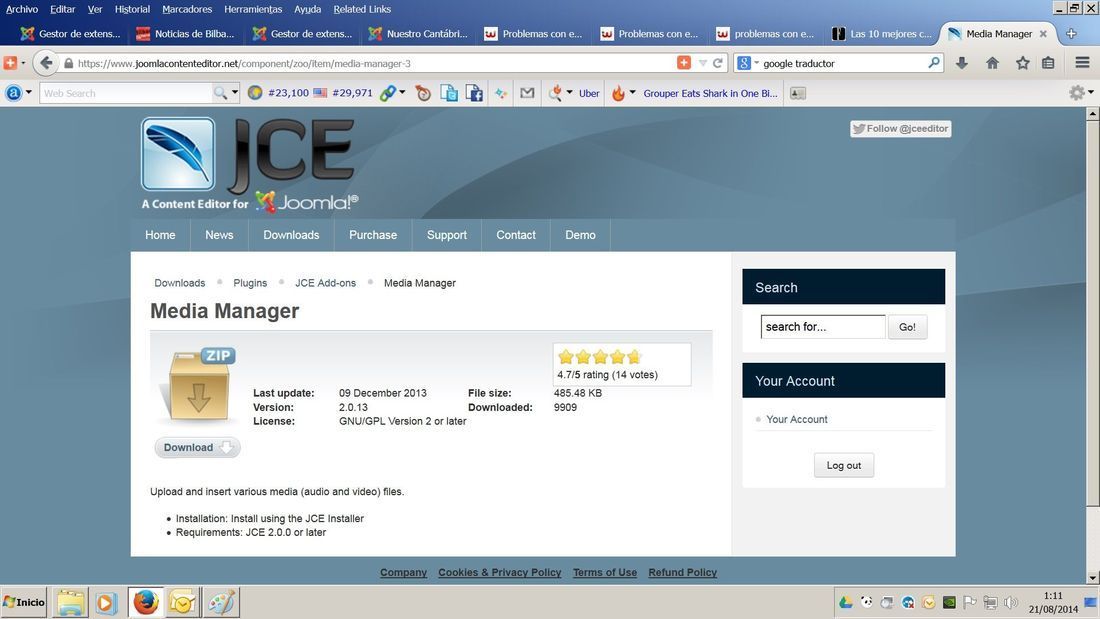1100x619 pixels.
Task: Click the orange plus icon in the address bar
Action: pyautogui.click(x=684, y=62)
